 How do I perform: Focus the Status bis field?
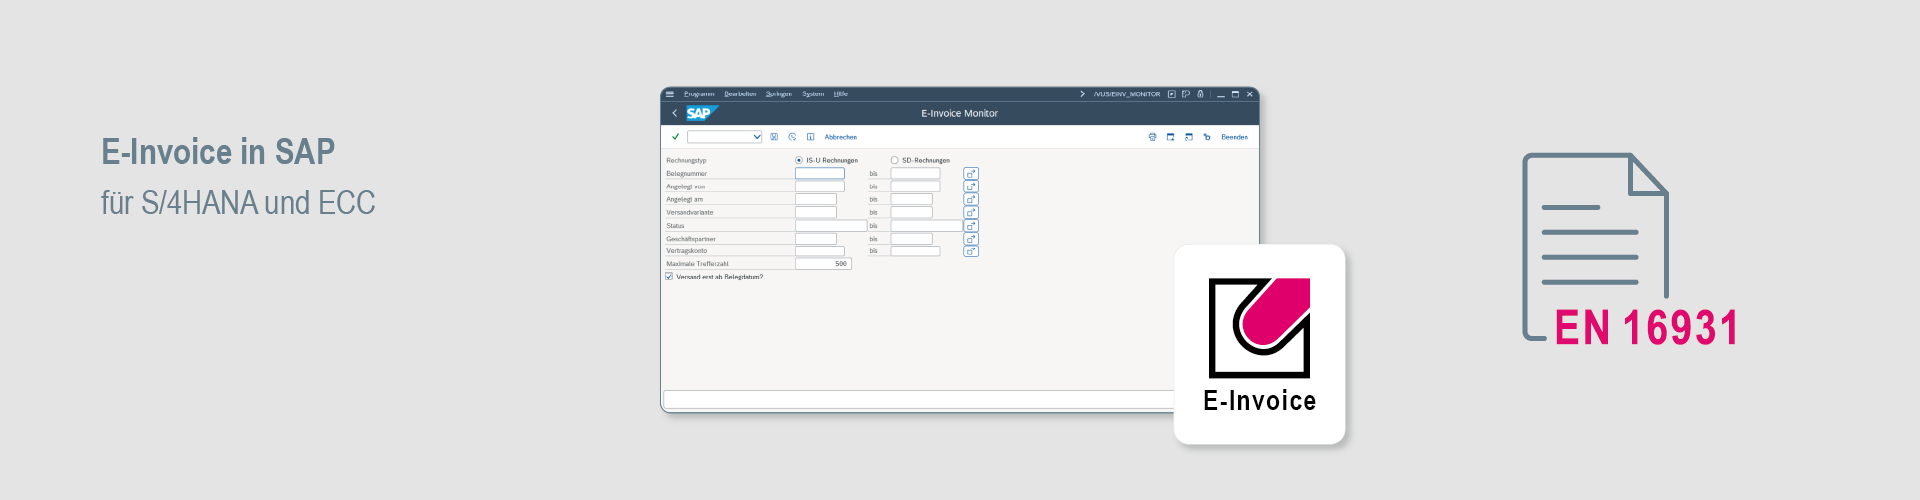[927, 226]
